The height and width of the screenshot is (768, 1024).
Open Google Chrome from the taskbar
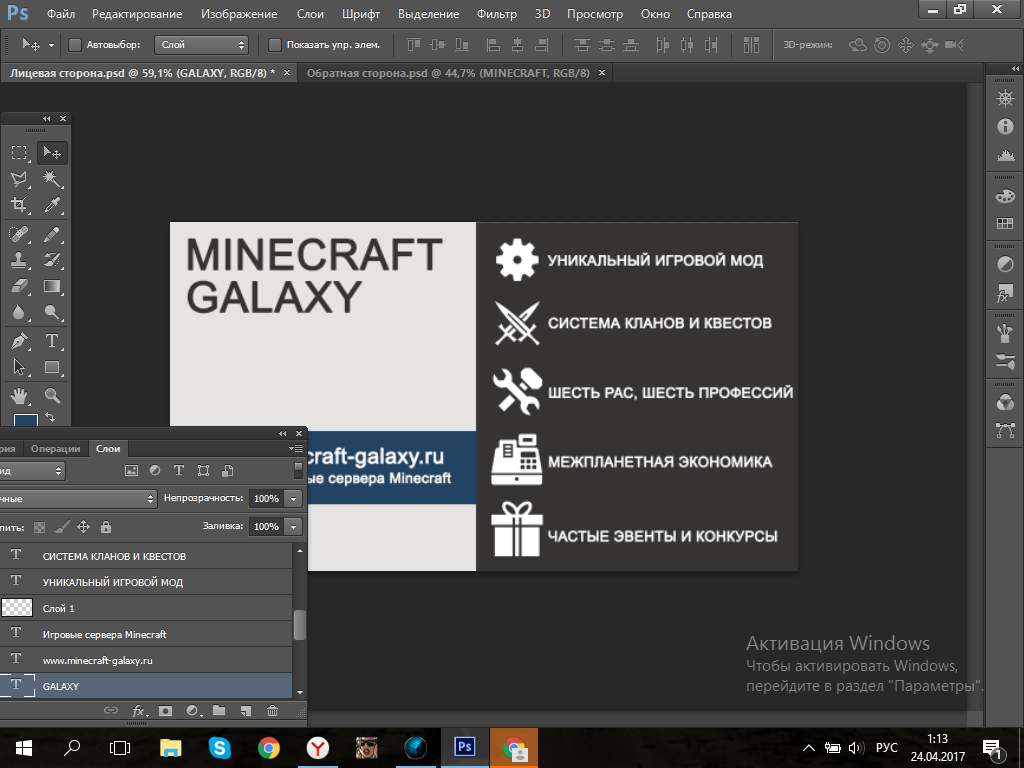268,747
